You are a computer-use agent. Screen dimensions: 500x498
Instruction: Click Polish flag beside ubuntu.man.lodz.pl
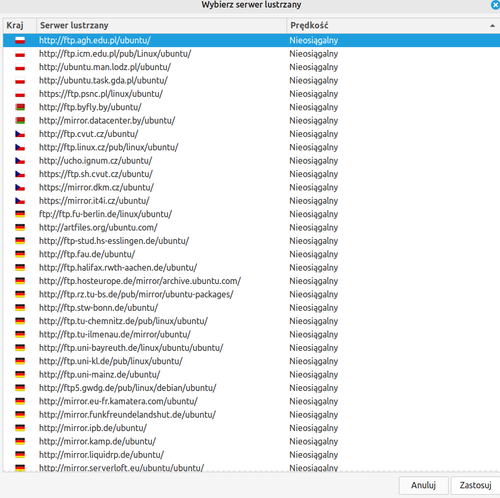click(20, 67)
